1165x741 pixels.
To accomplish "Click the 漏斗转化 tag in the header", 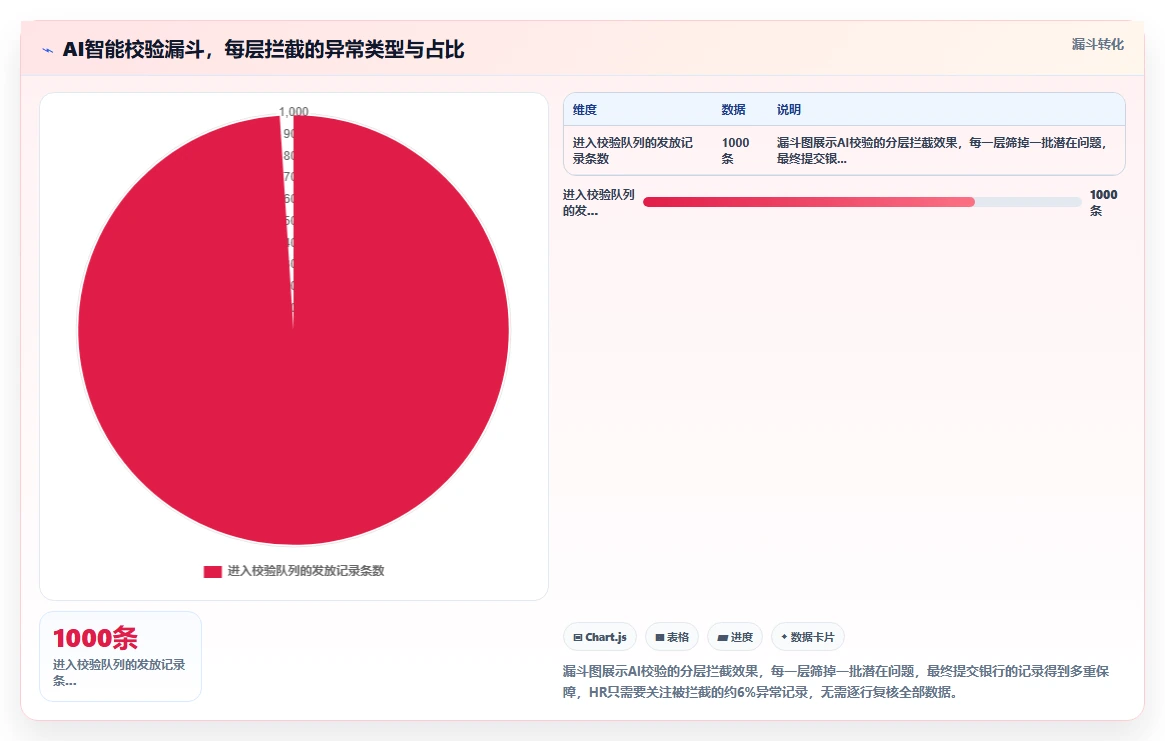I will pos(1097,45).
